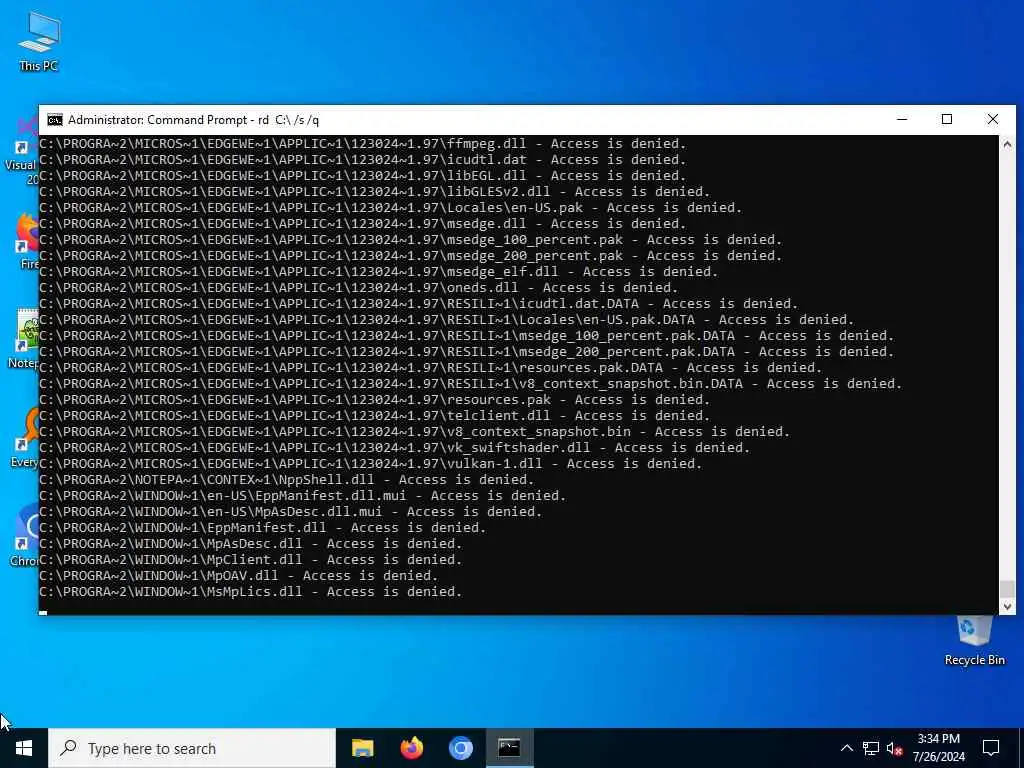Click the Command Prompt window title text
The width and height of the screenshot is (1024, 768).
coord(193,120)
